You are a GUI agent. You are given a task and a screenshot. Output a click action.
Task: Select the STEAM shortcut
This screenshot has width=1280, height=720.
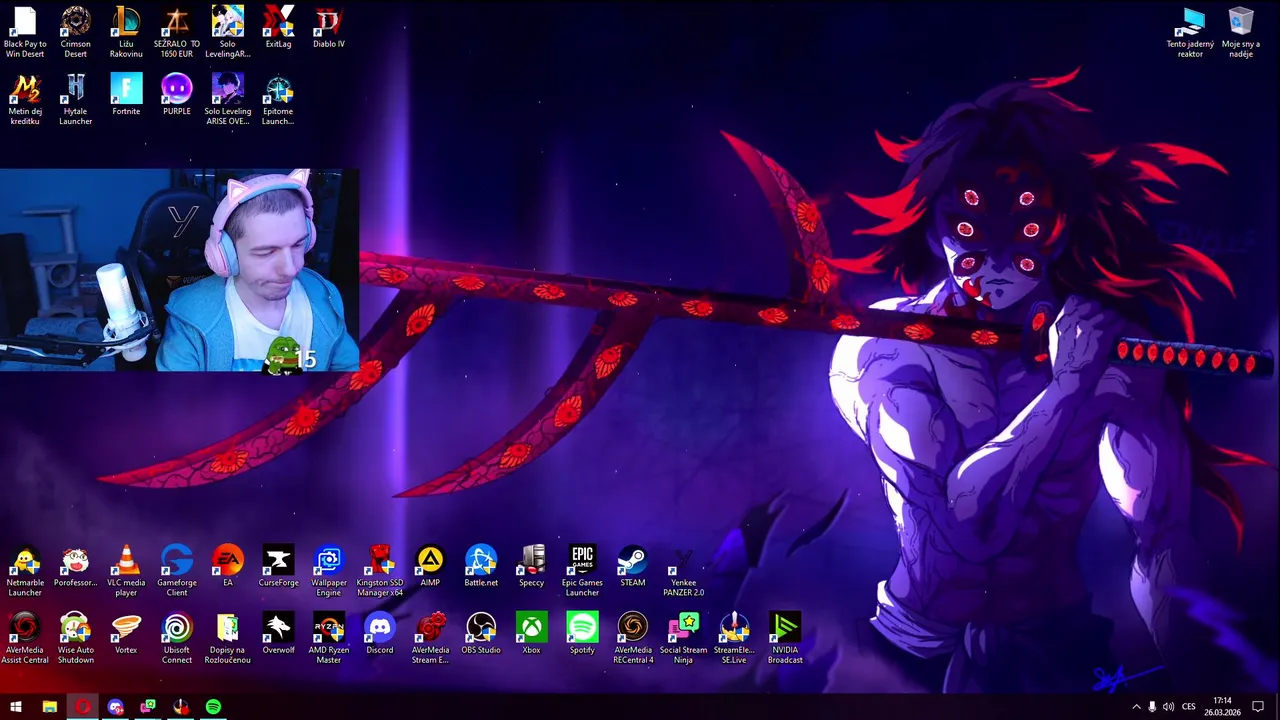click(x=633, y=566)
